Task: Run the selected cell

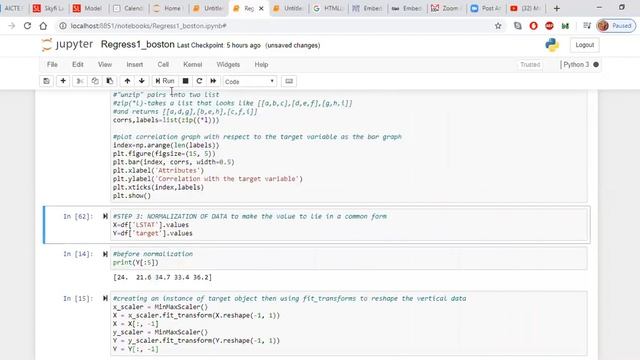Action: 164,81
